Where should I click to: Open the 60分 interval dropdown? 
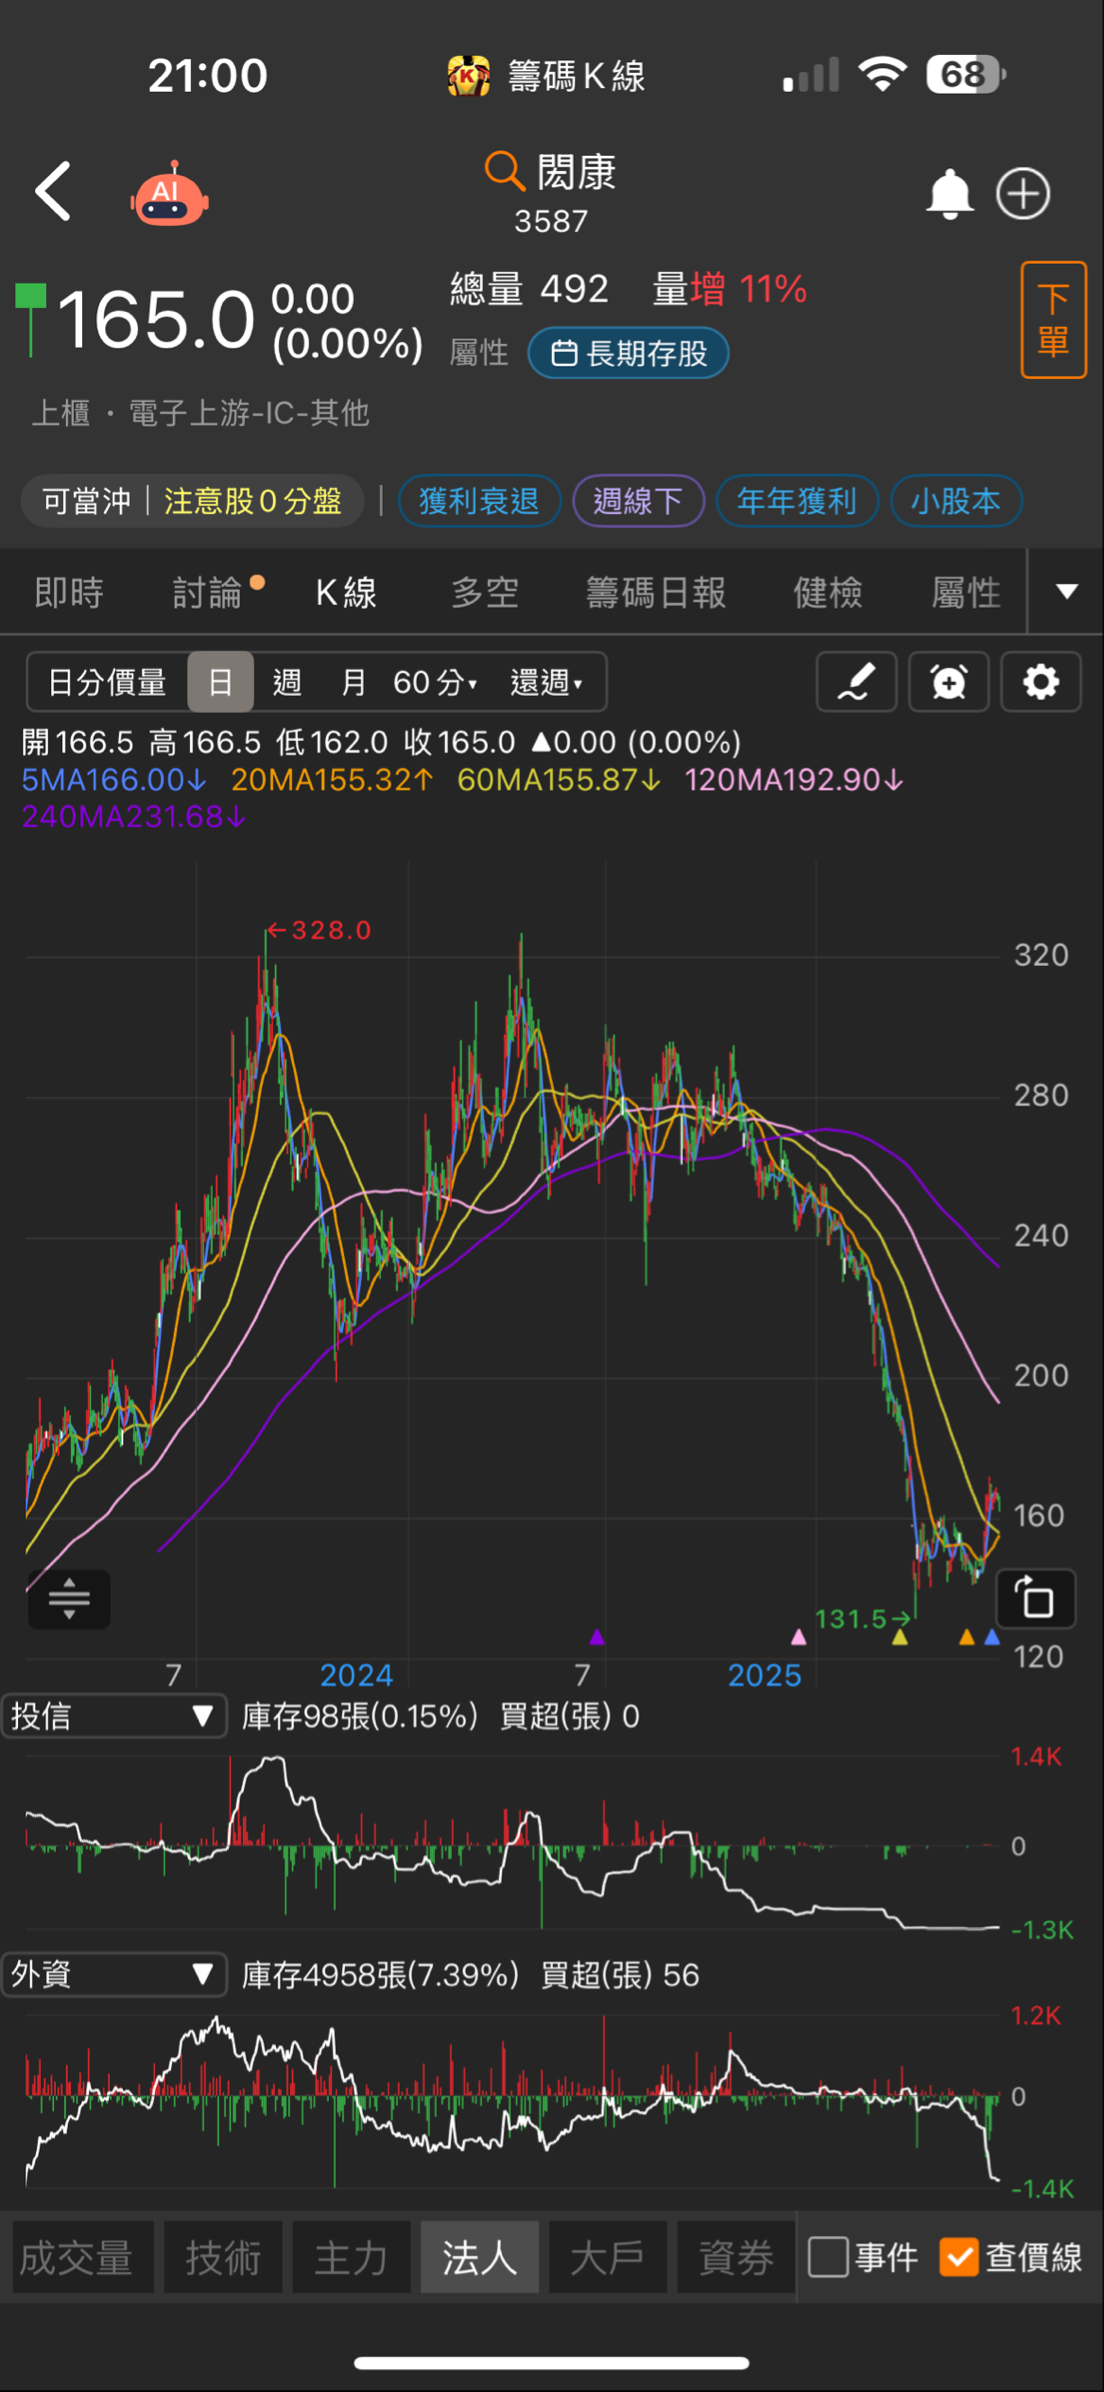pyautogui.click(x=435, y=682)
